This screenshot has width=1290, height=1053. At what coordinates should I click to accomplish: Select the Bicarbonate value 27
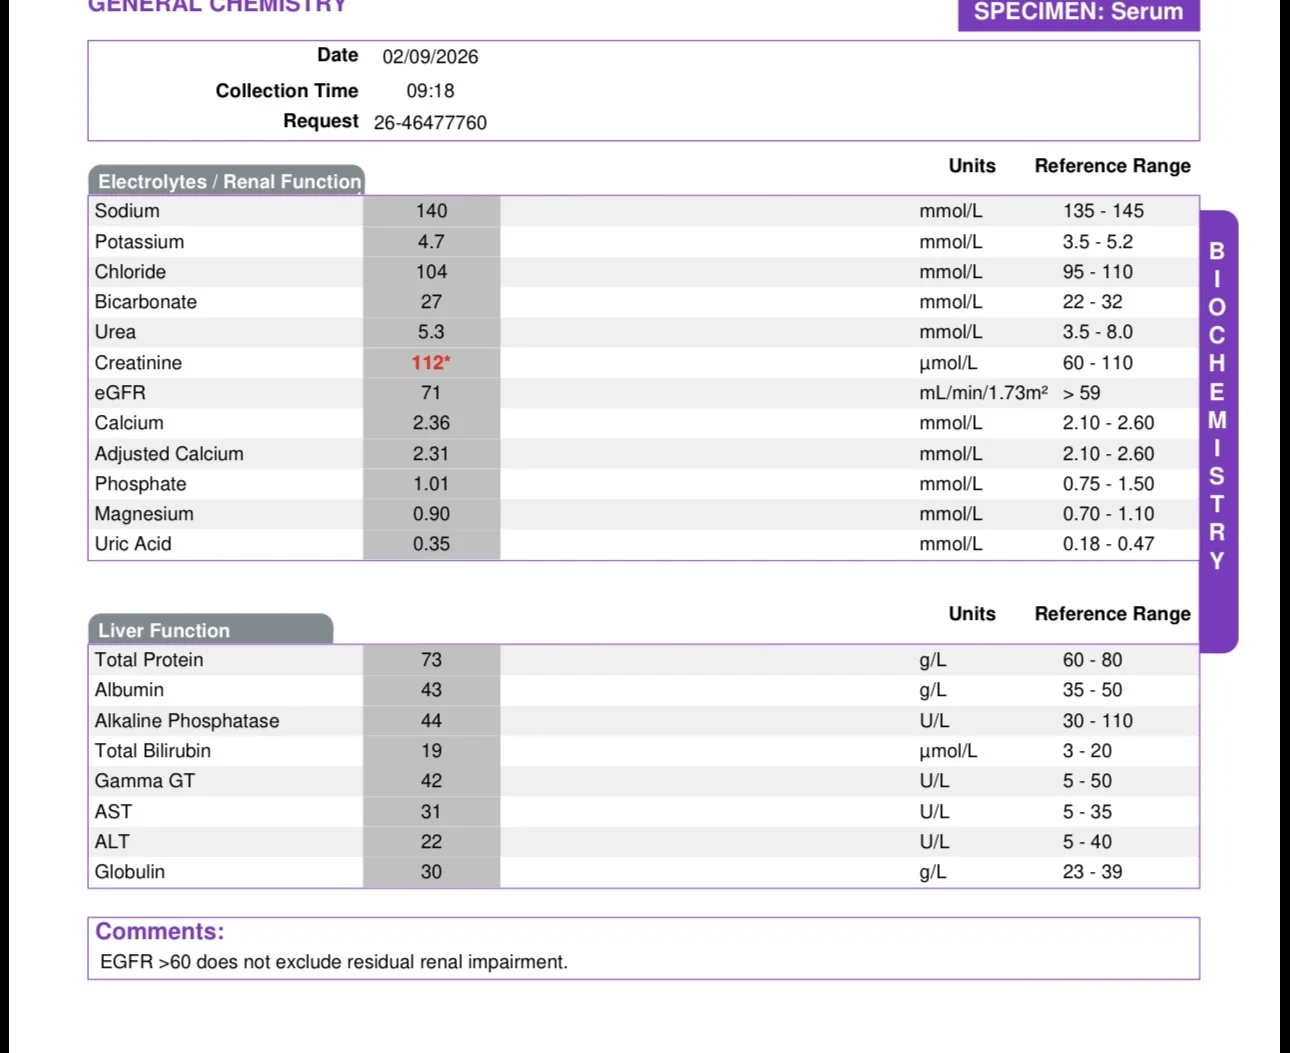point(431,302)
